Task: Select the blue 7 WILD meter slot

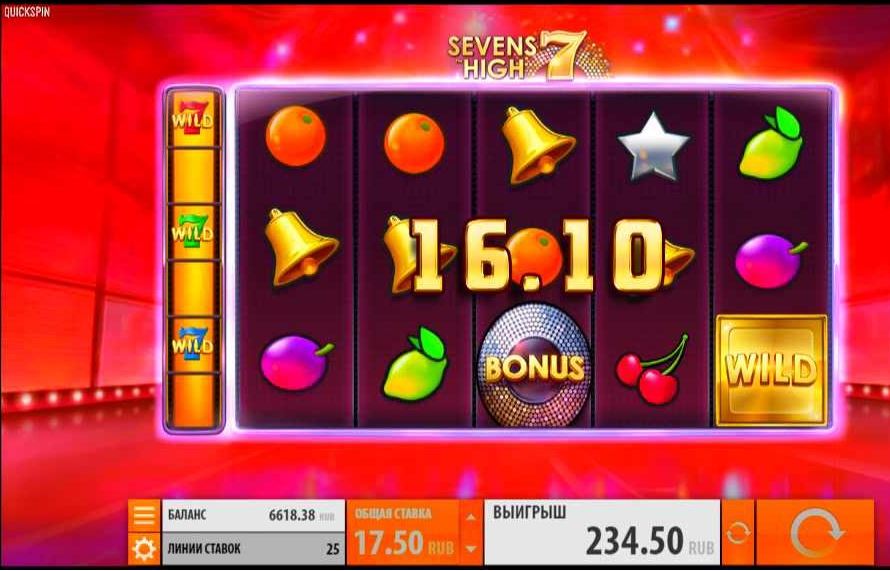Action: pyautogui.click(x=193, y=345)
